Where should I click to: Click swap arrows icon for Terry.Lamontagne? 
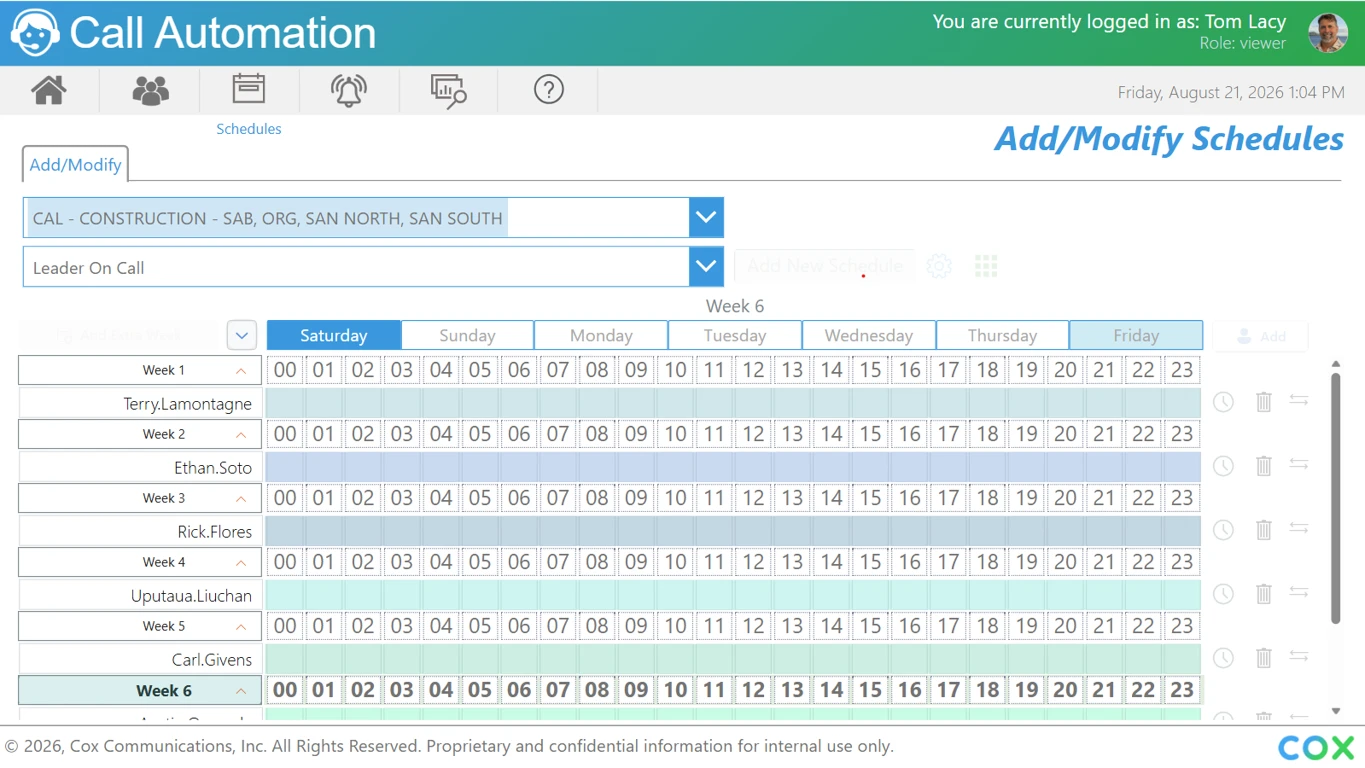pyautogui.click(x=1299, y=400)
